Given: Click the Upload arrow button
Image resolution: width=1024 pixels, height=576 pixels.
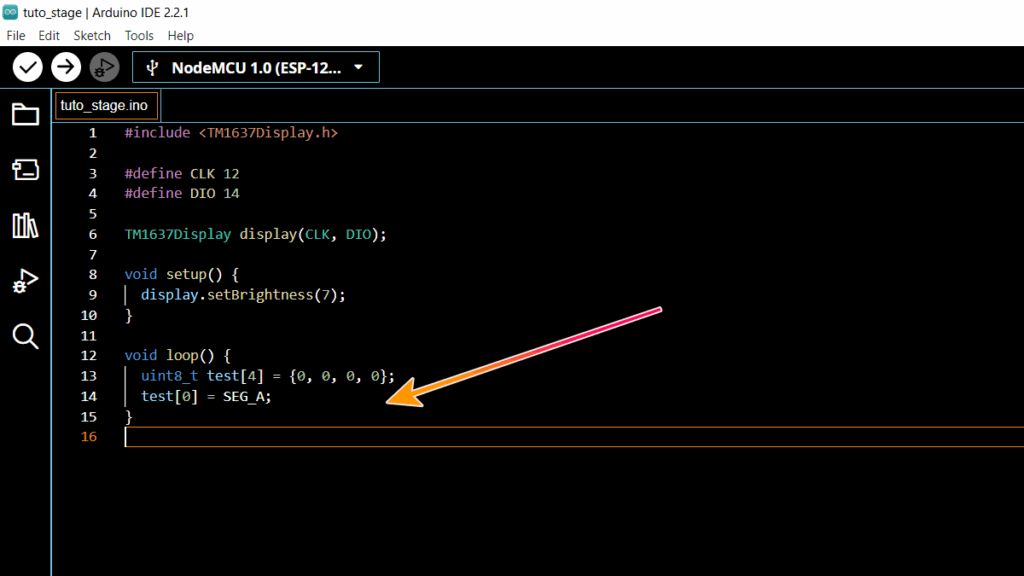Looking at the screenshot, I should 66,67.
